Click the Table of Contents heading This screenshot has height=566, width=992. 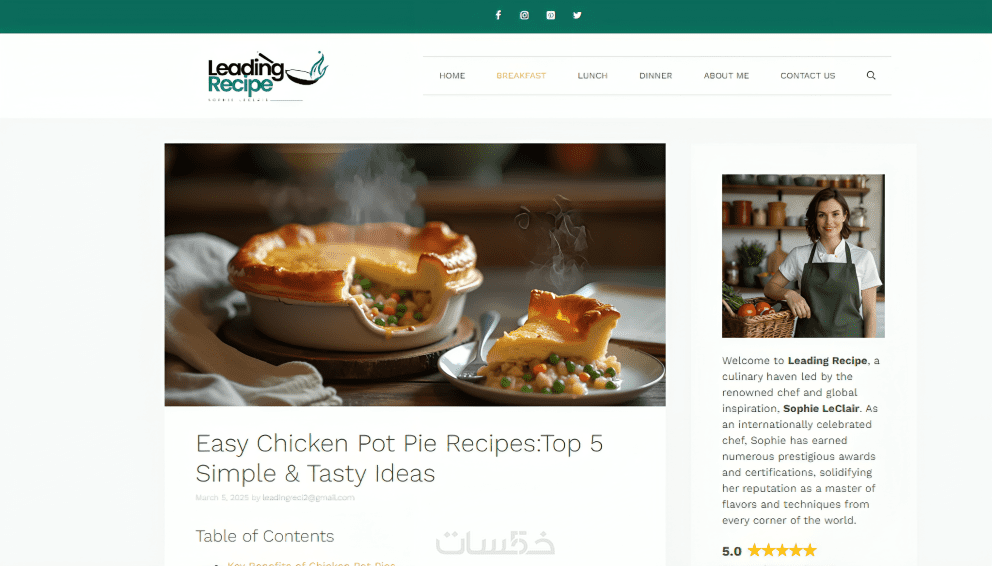264,536
